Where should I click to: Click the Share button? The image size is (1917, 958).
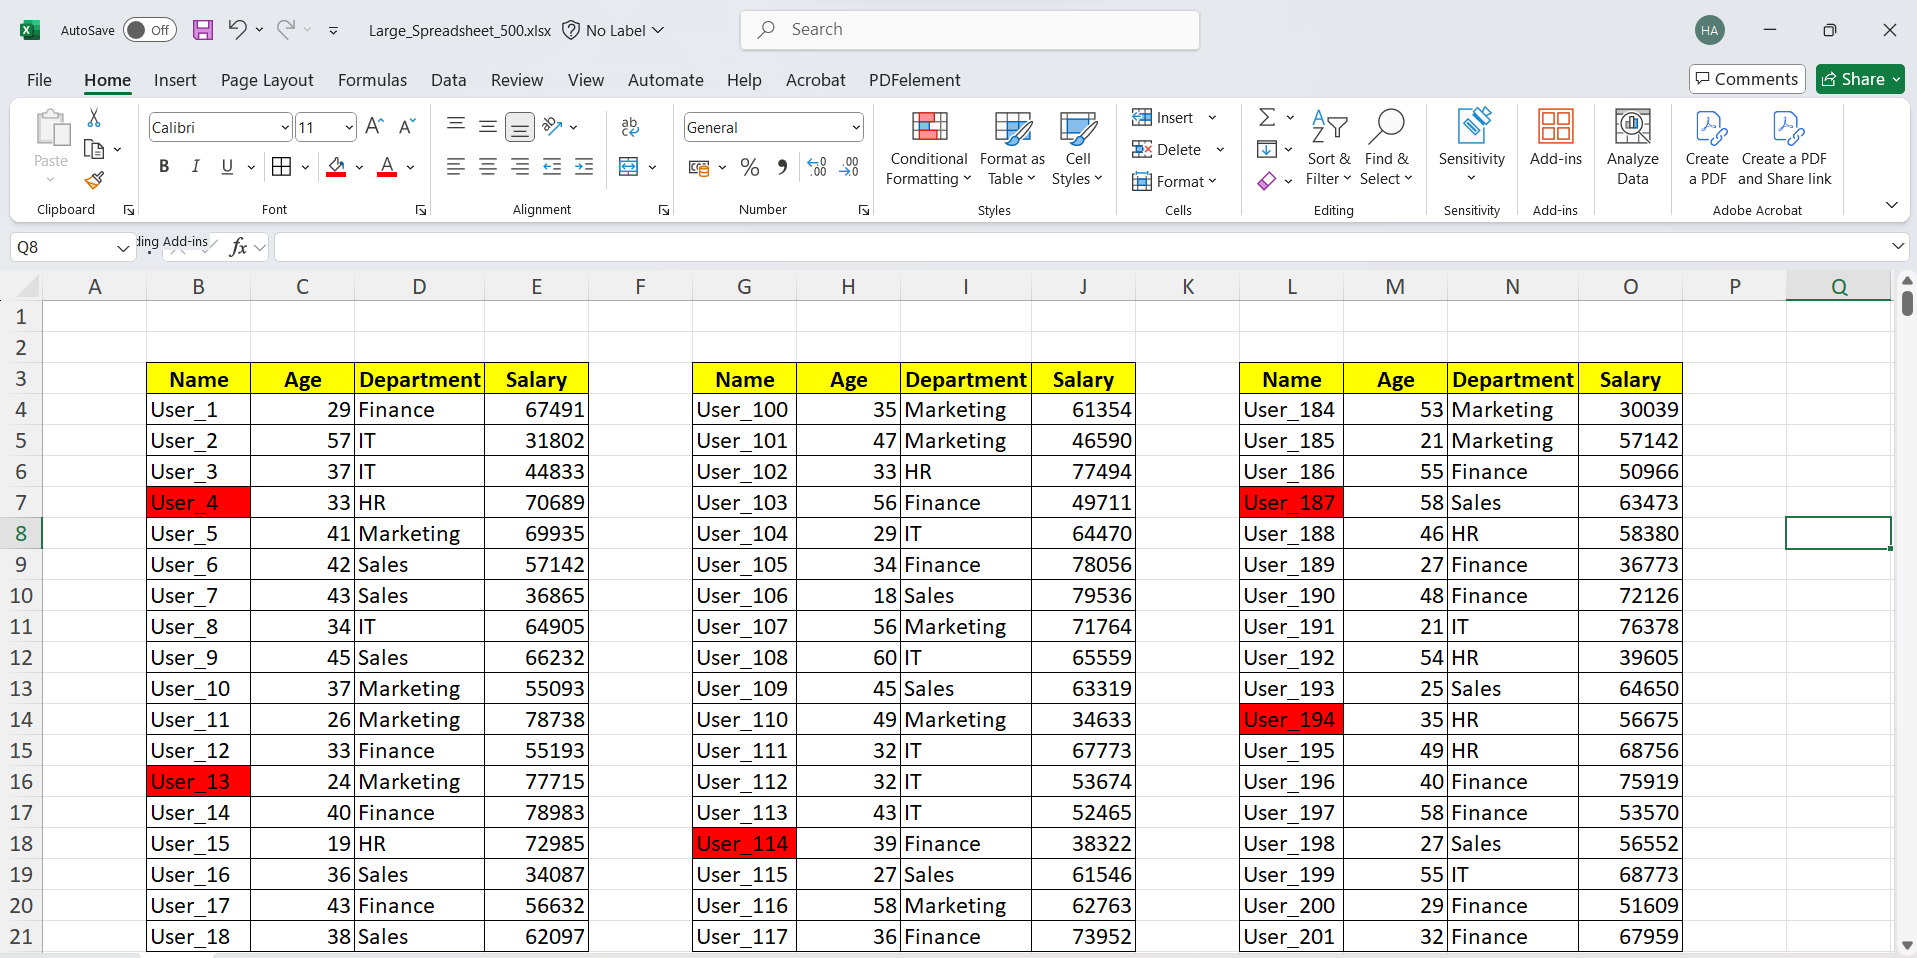pos(1859,78)
